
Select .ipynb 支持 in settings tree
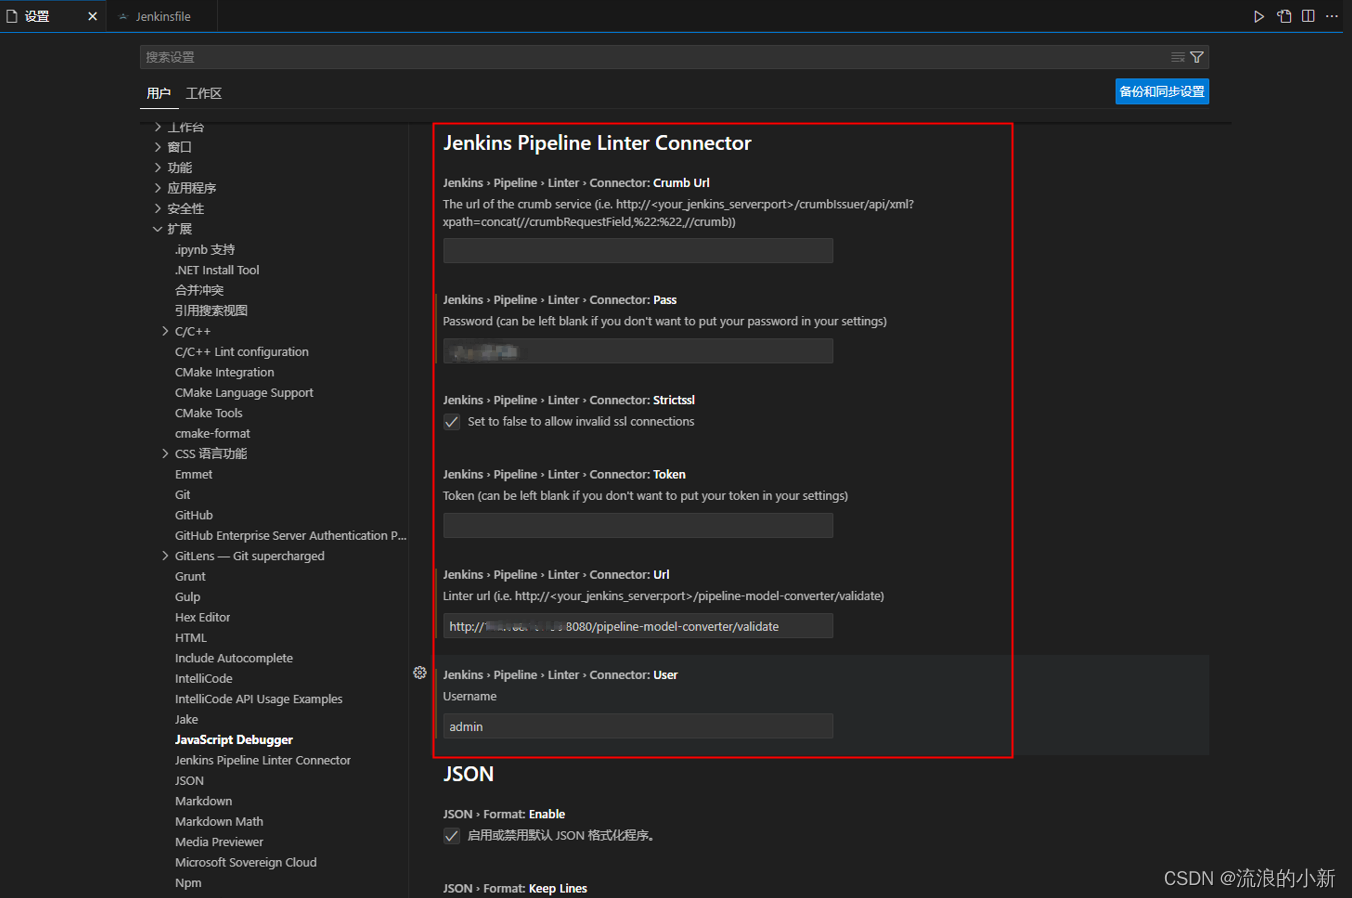point(205,250)
